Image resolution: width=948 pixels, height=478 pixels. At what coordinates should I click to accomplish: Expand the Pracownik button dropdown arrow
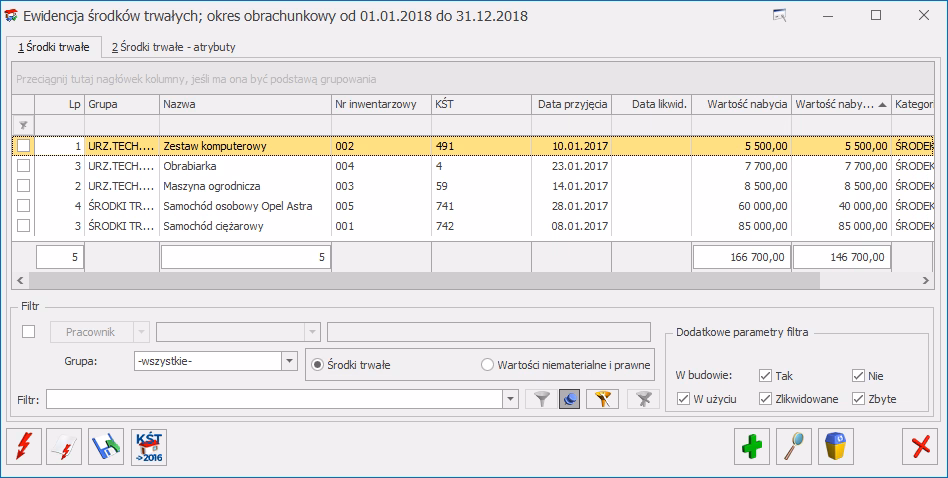tap(141, 332)
